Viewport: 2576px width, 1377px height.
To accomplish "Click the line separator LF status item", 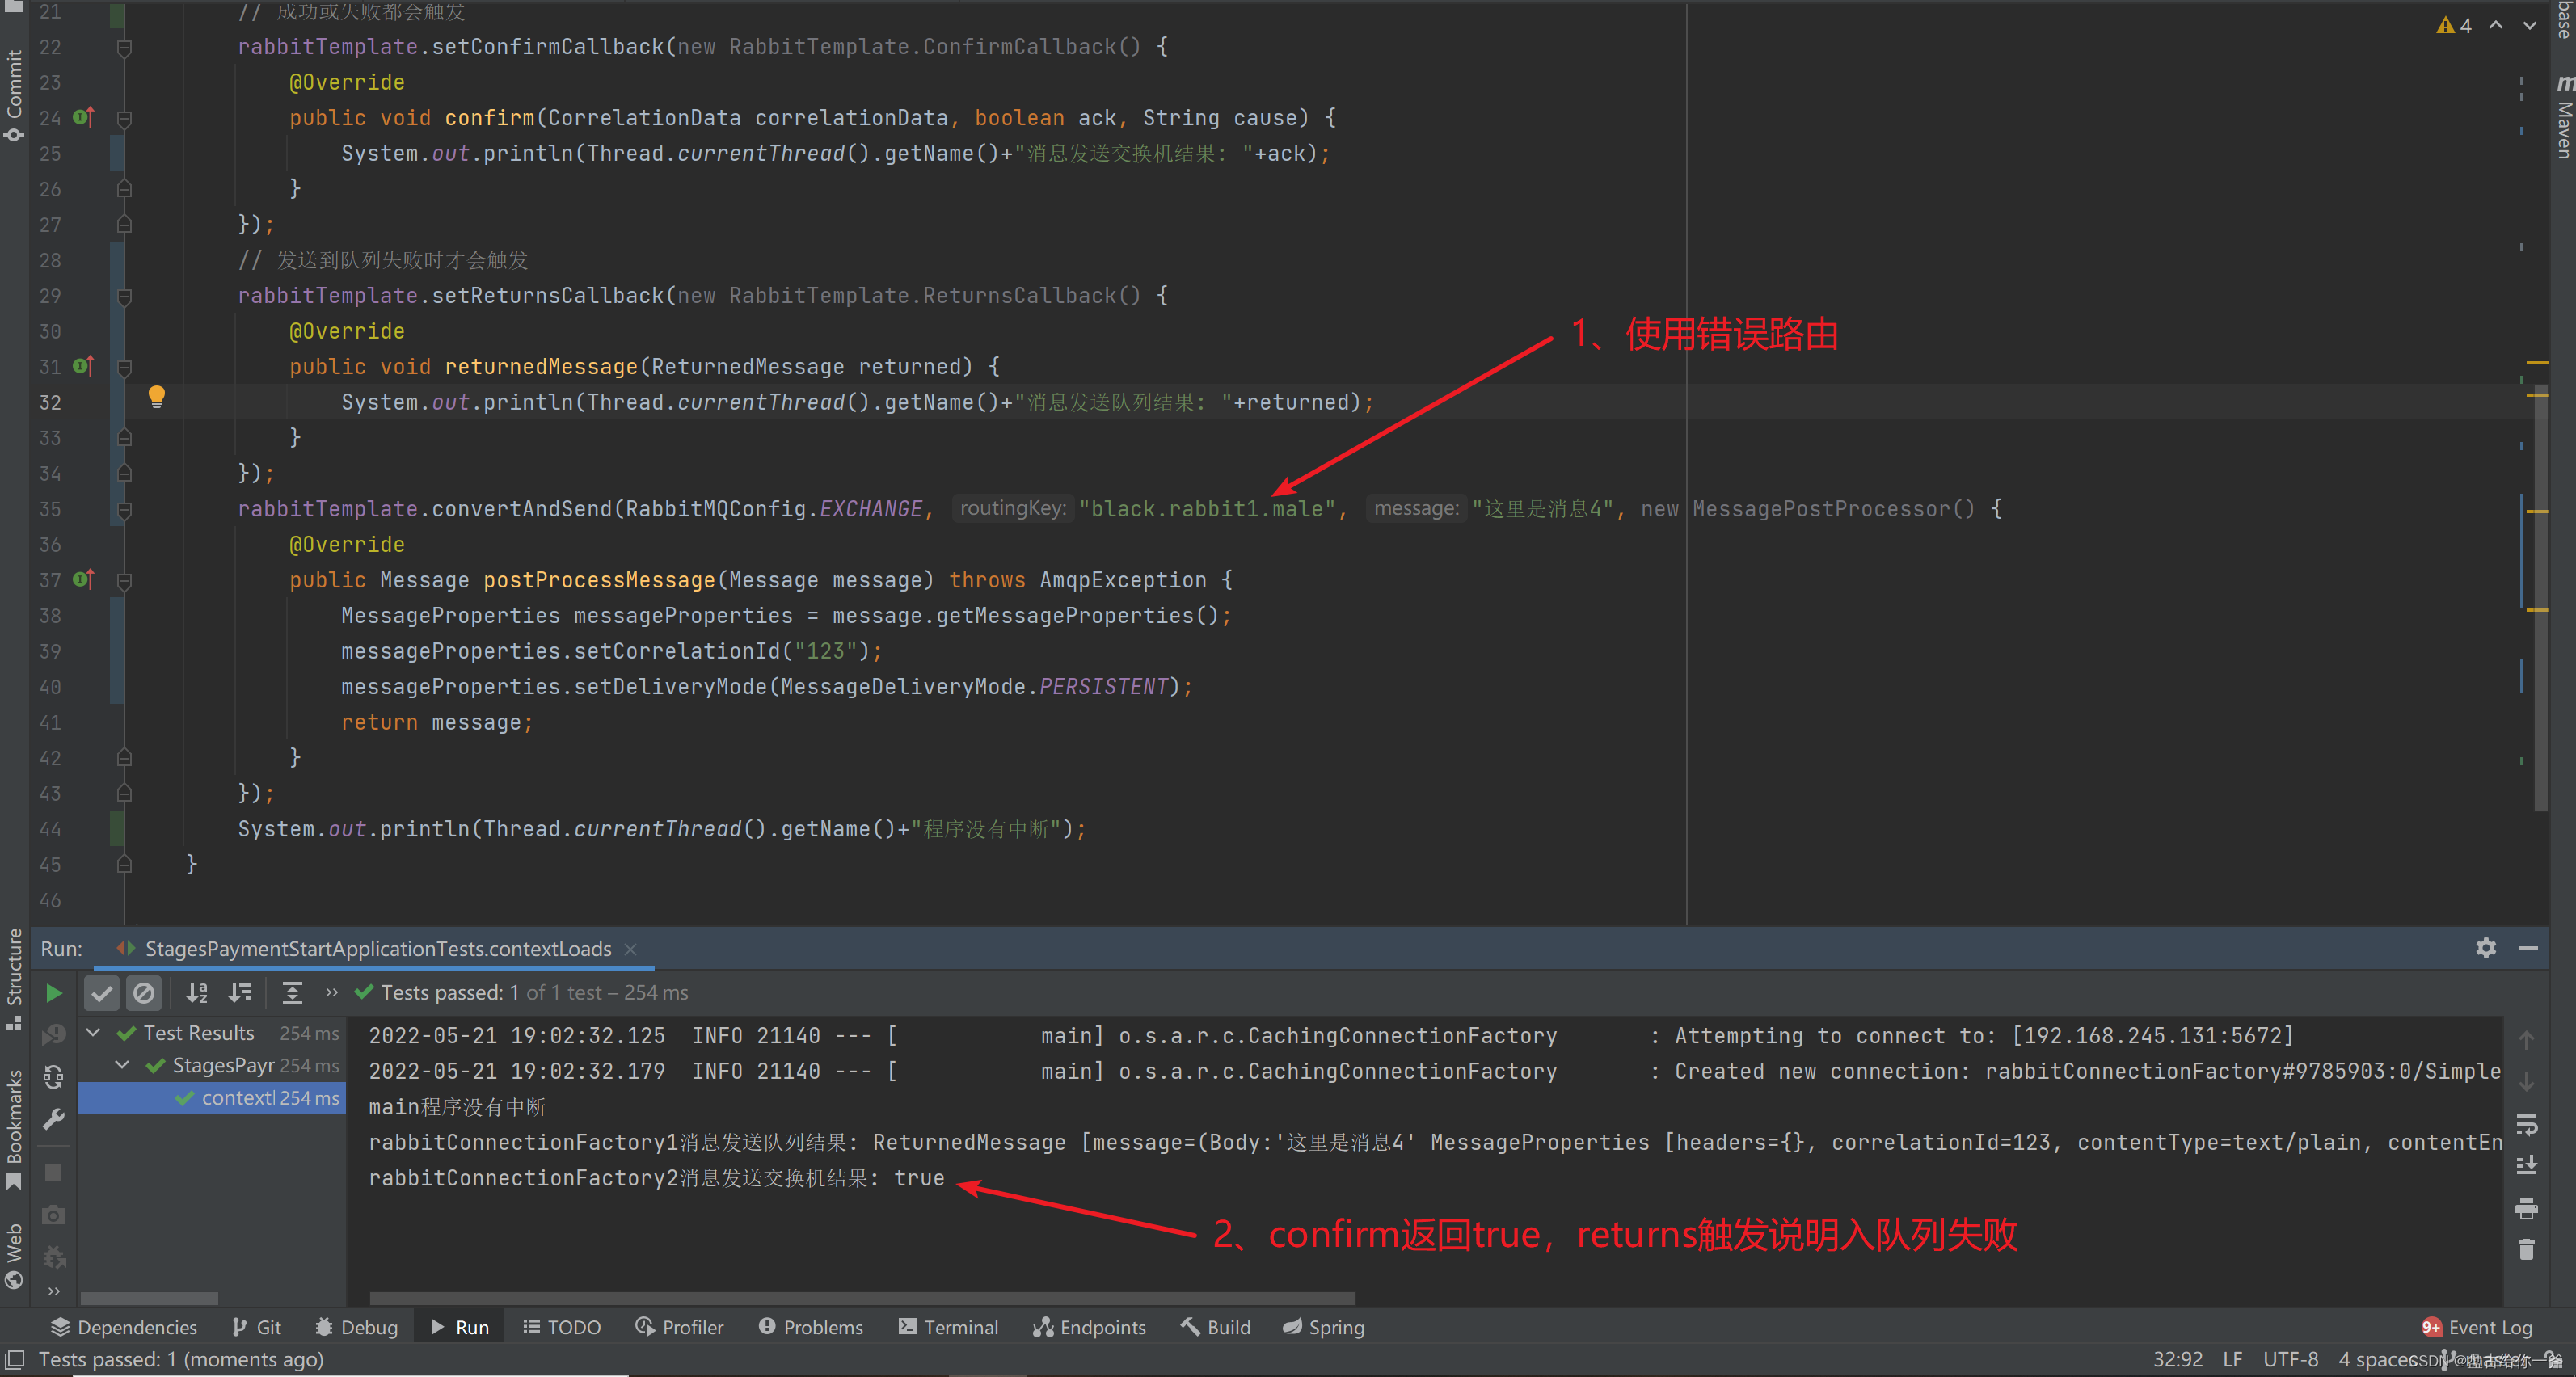I will (2232, 1359).
